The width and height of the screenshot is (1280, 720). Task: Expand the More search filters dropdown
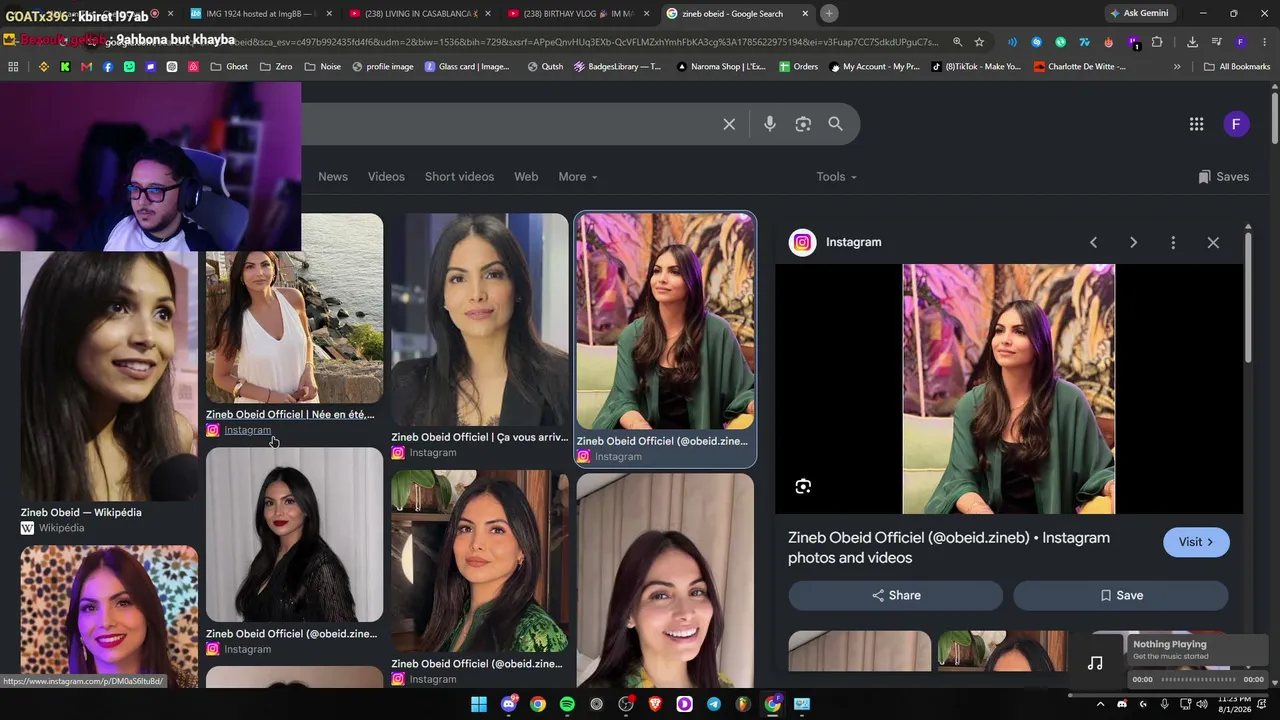pyautogui.click(x=578, y=177)
